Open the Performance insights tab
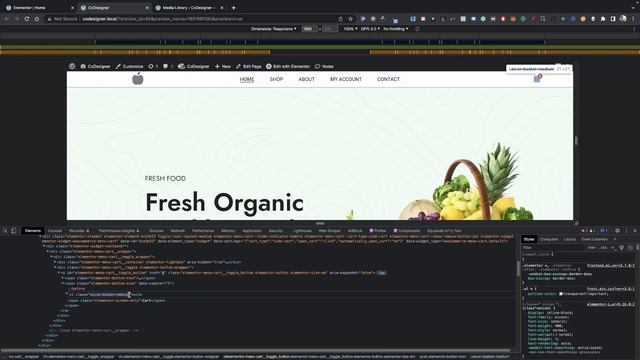 (x=119, y=231)
